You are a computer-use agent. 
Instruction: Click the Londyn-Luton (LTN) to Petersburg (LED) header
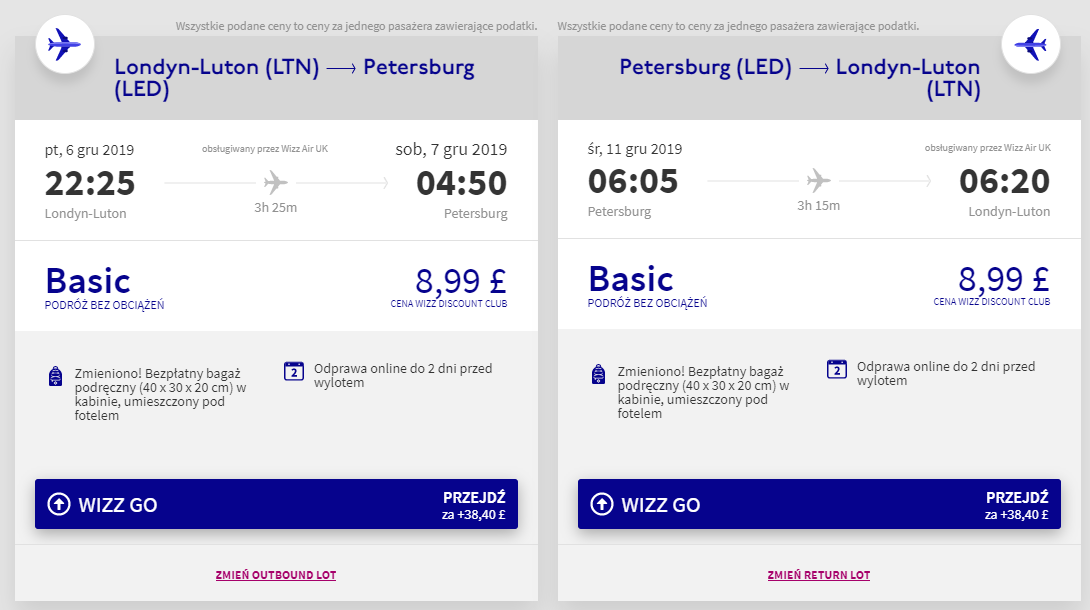pos(294,78)
